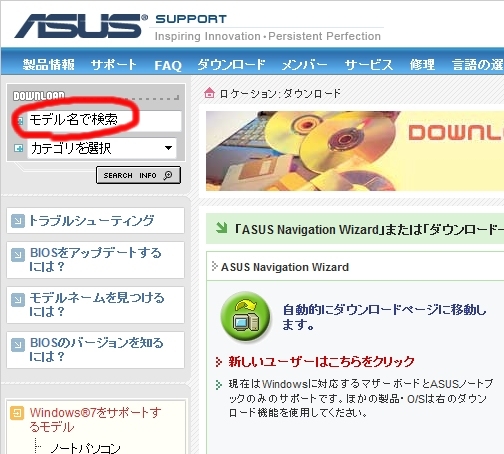Click the SEARCH INFO button

pos(138,175)
